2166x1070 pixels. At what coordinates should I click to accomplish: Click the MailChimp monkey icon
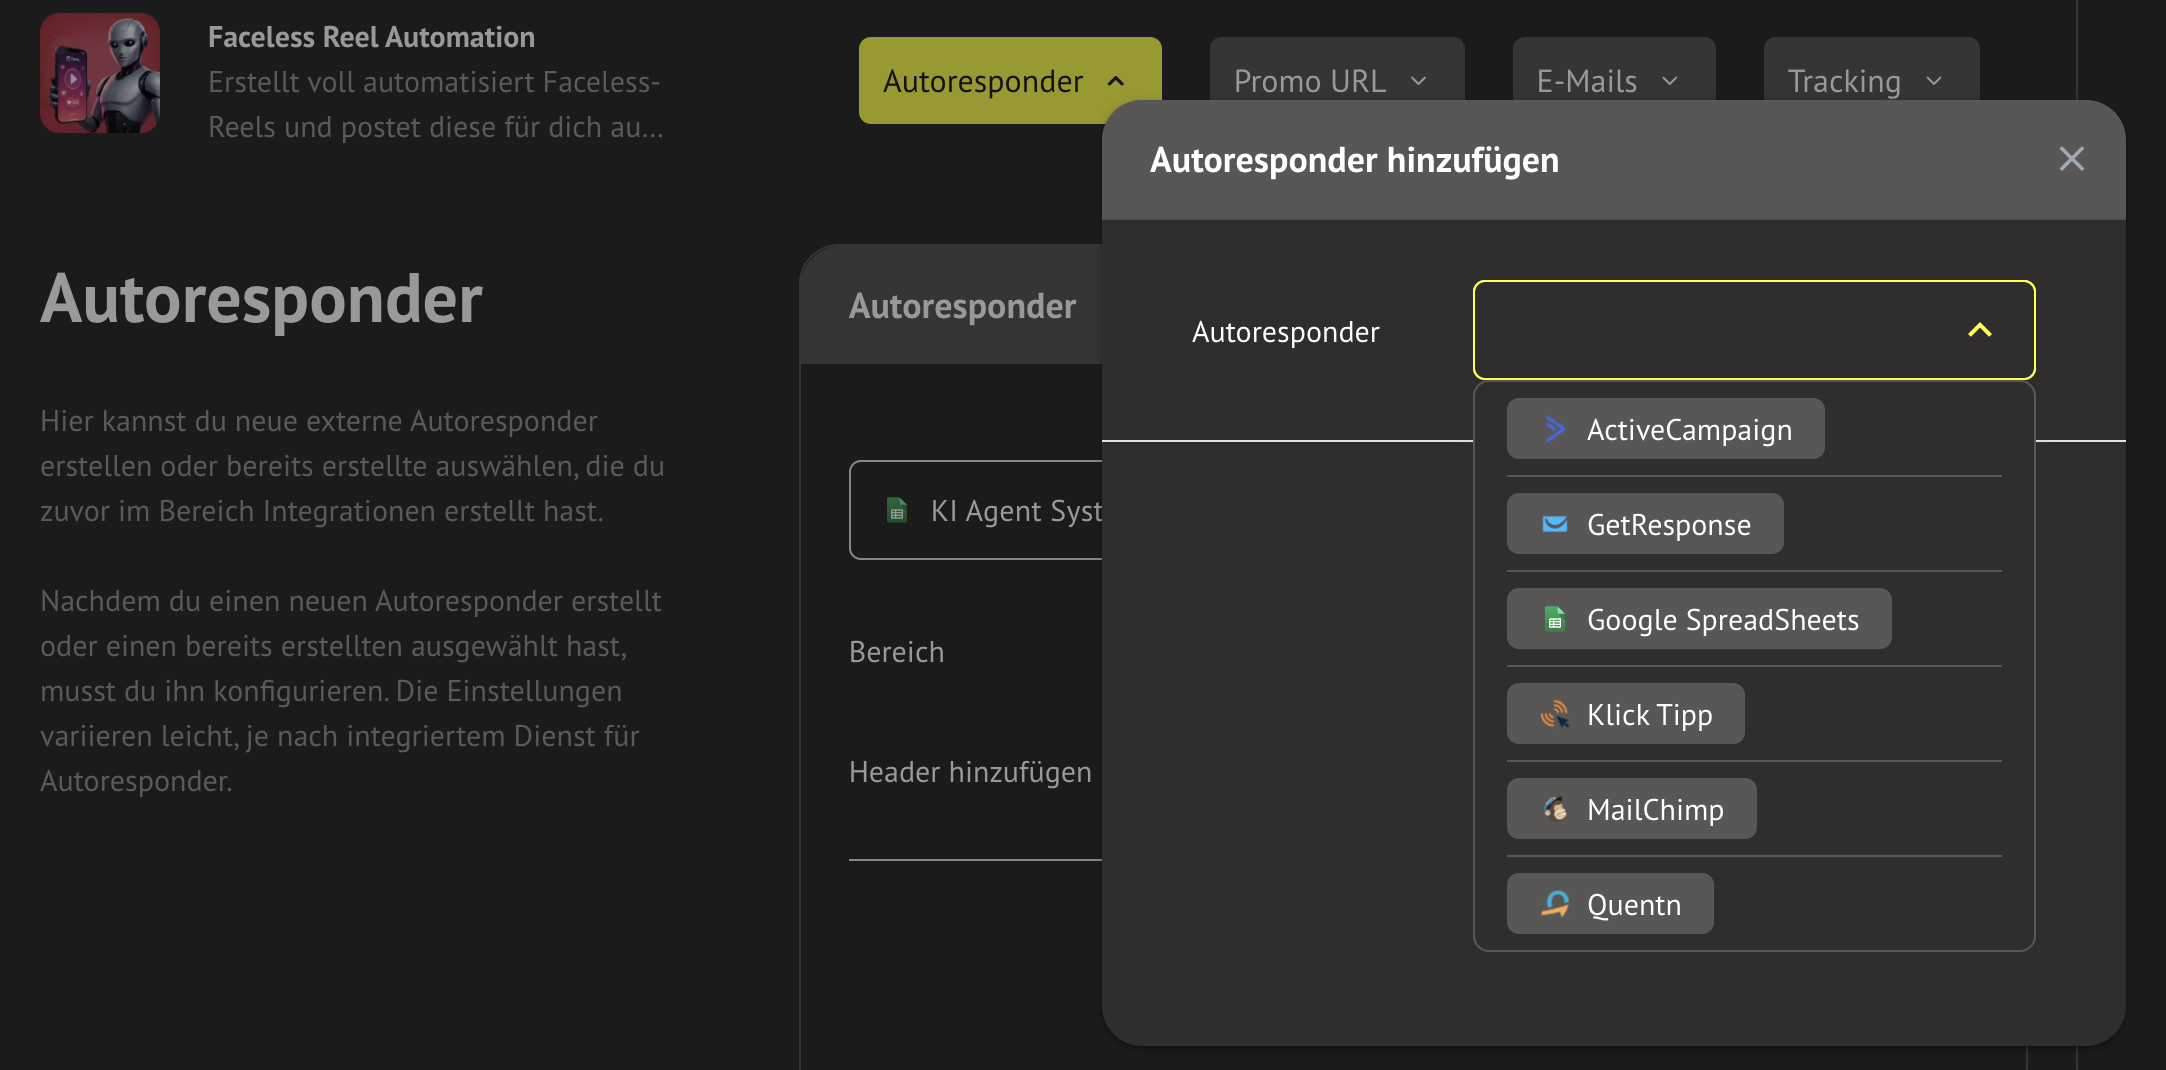1554,809
